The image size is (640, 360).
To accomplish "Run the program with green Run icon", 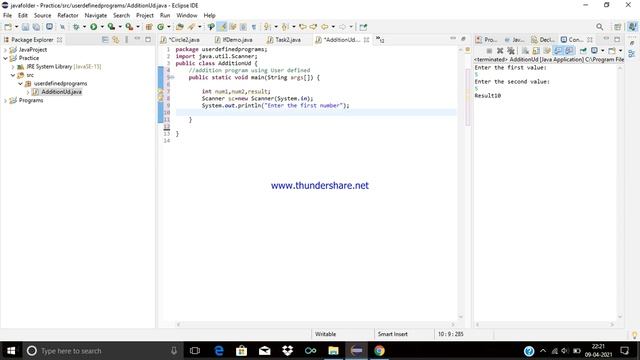I will click(93, 27).
